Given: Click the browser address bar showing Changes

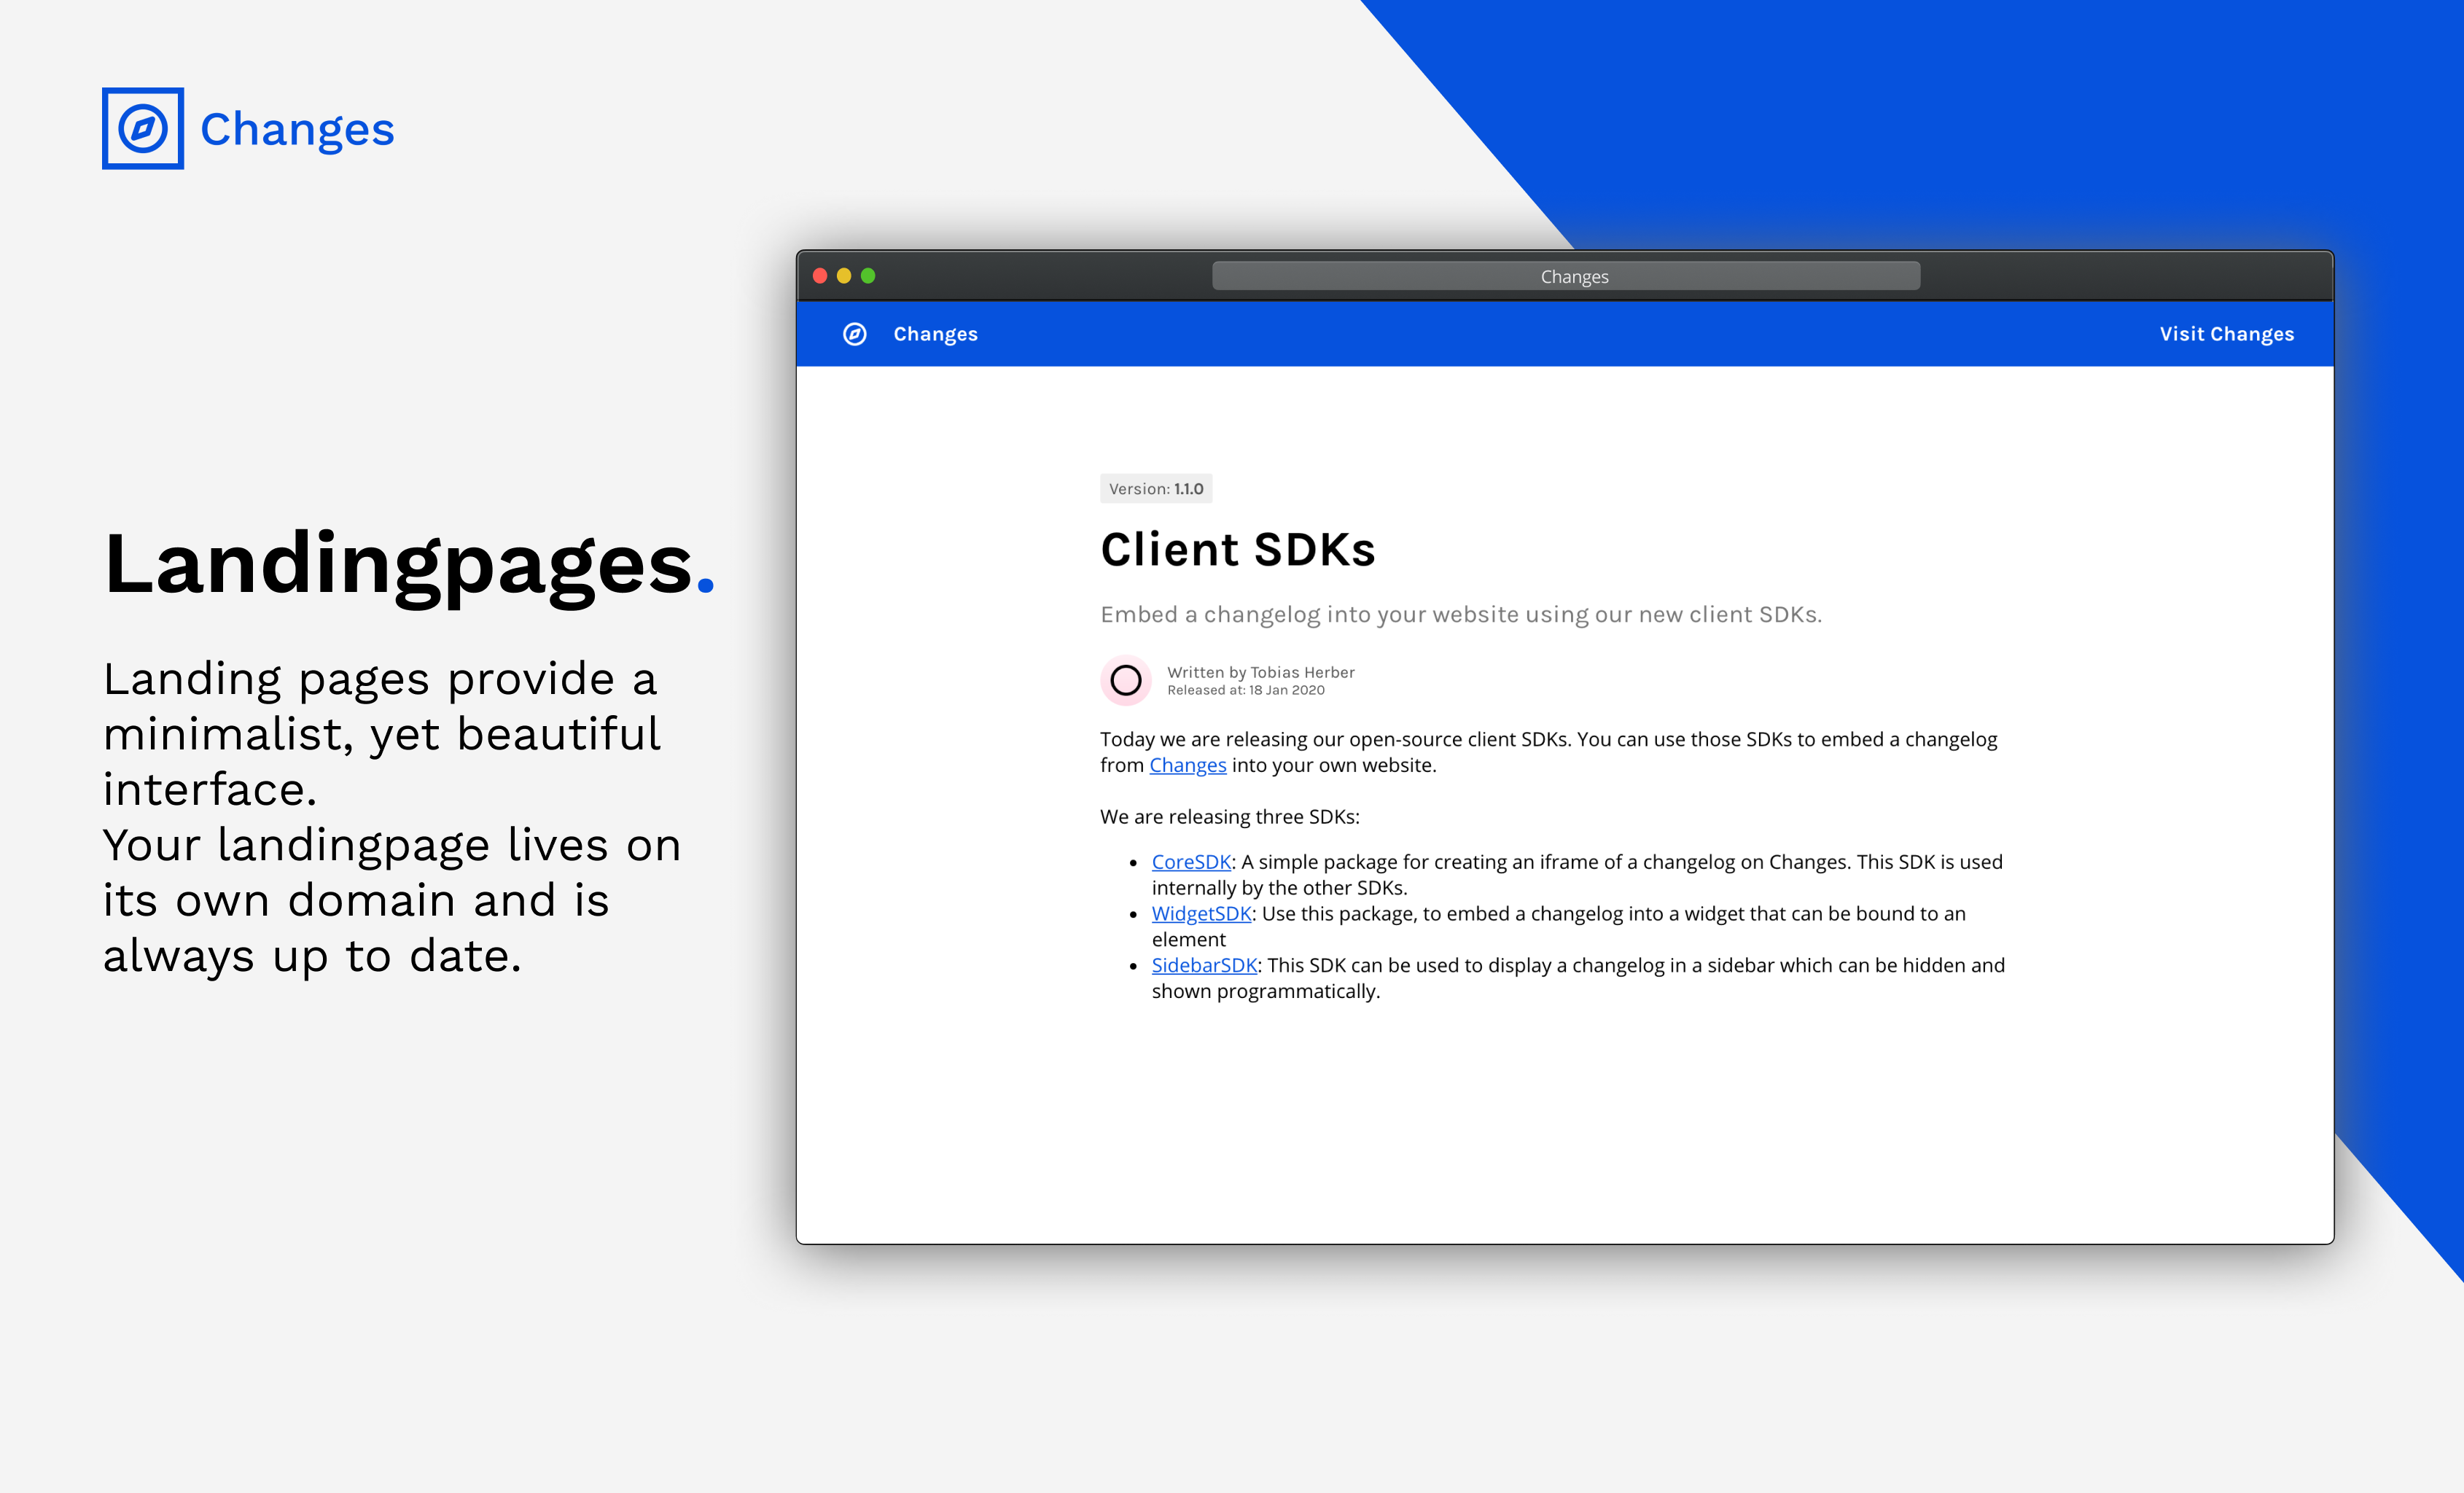Looking at the screenshot, I should coord(1566,276).
